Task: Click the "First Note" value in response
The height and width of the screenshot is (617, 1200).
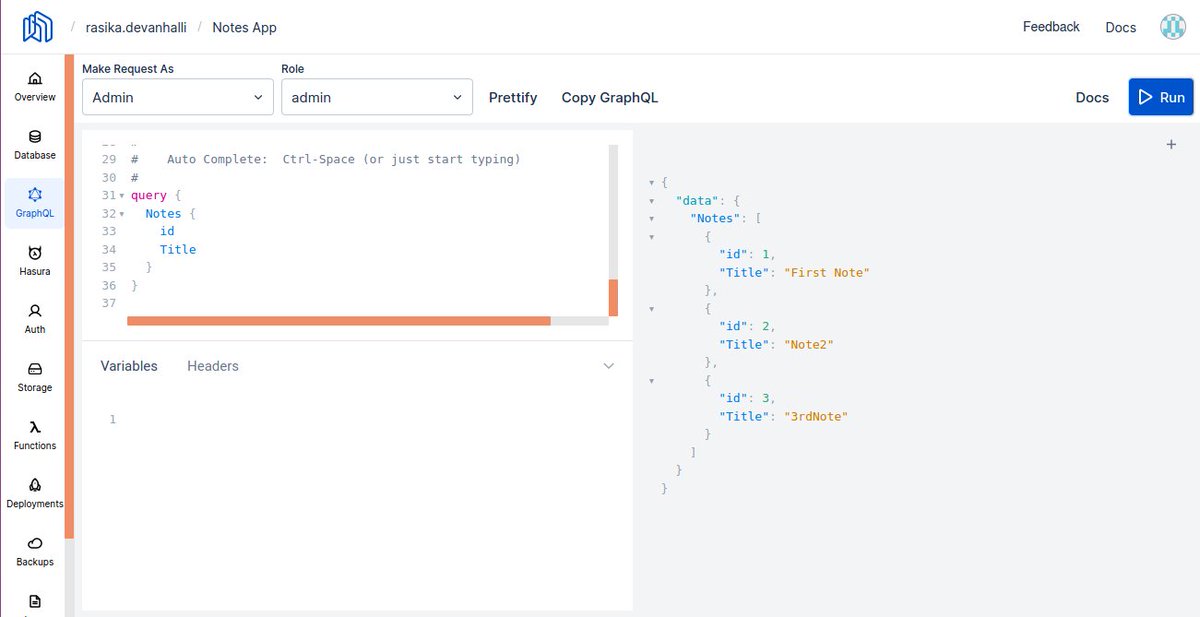Action: click(827, 272)
